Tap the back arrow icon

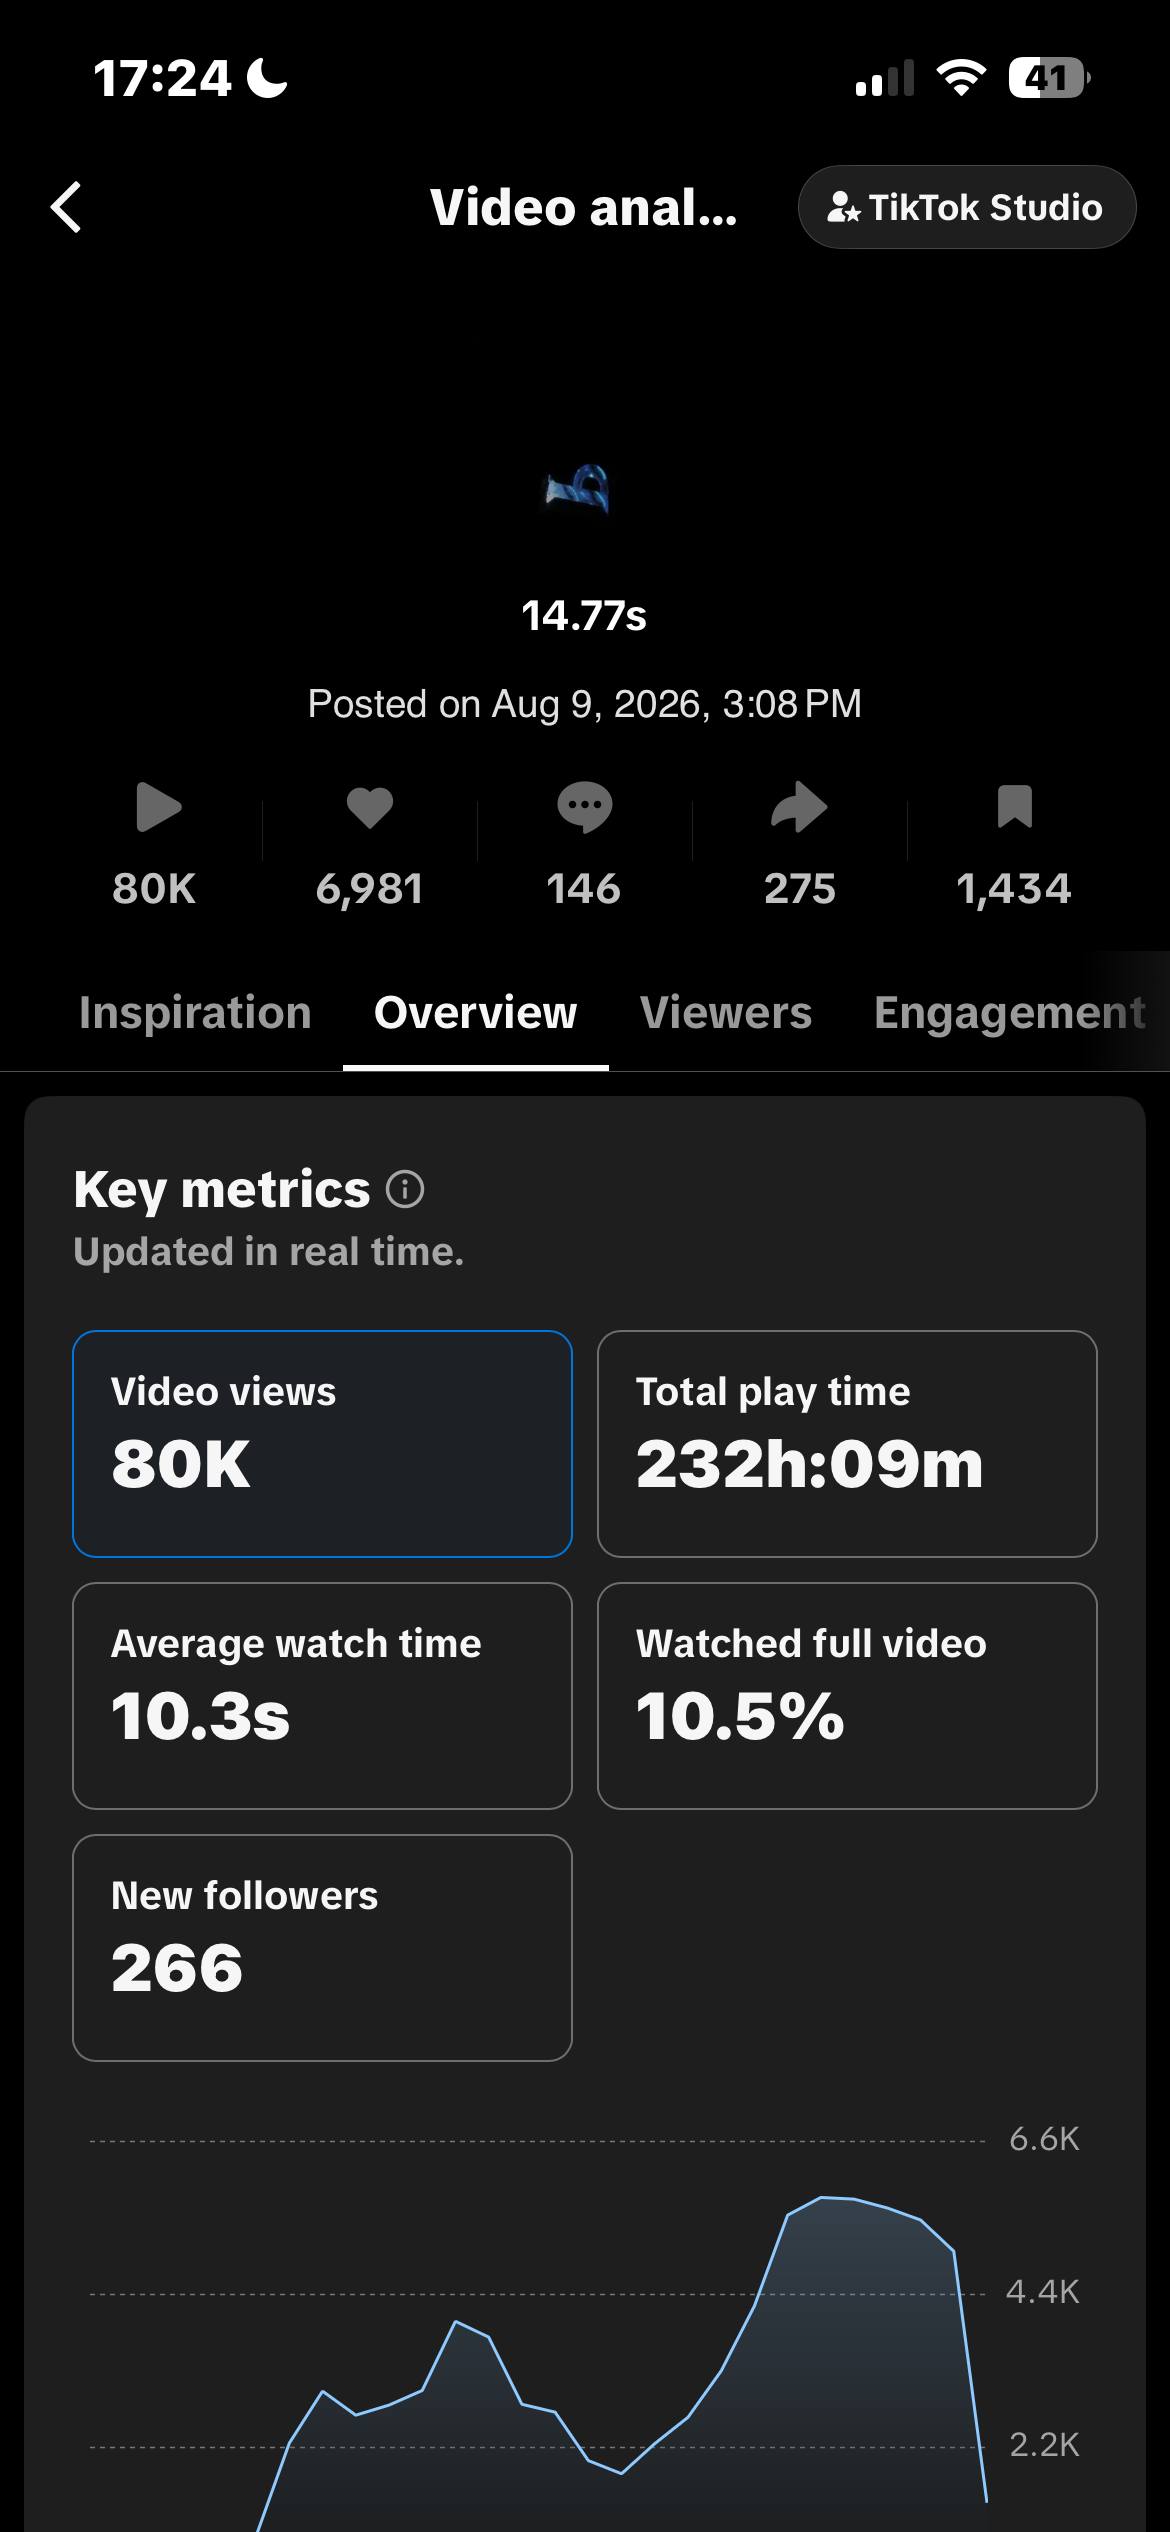tap(66, 208)
